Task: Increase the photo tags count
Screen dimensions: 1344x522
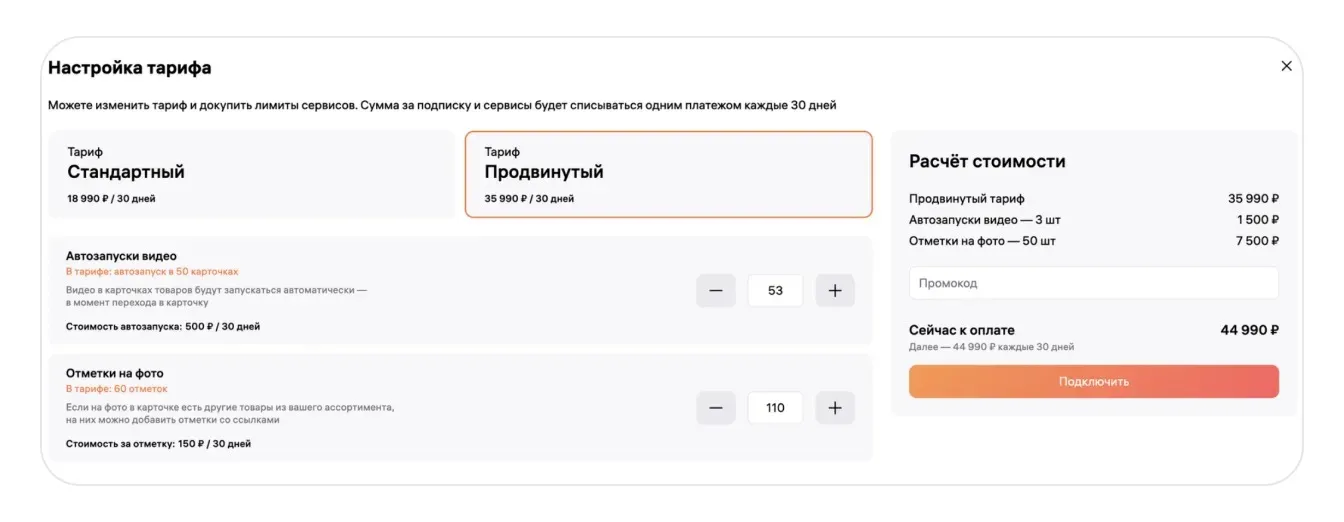Action: [835, 408]
